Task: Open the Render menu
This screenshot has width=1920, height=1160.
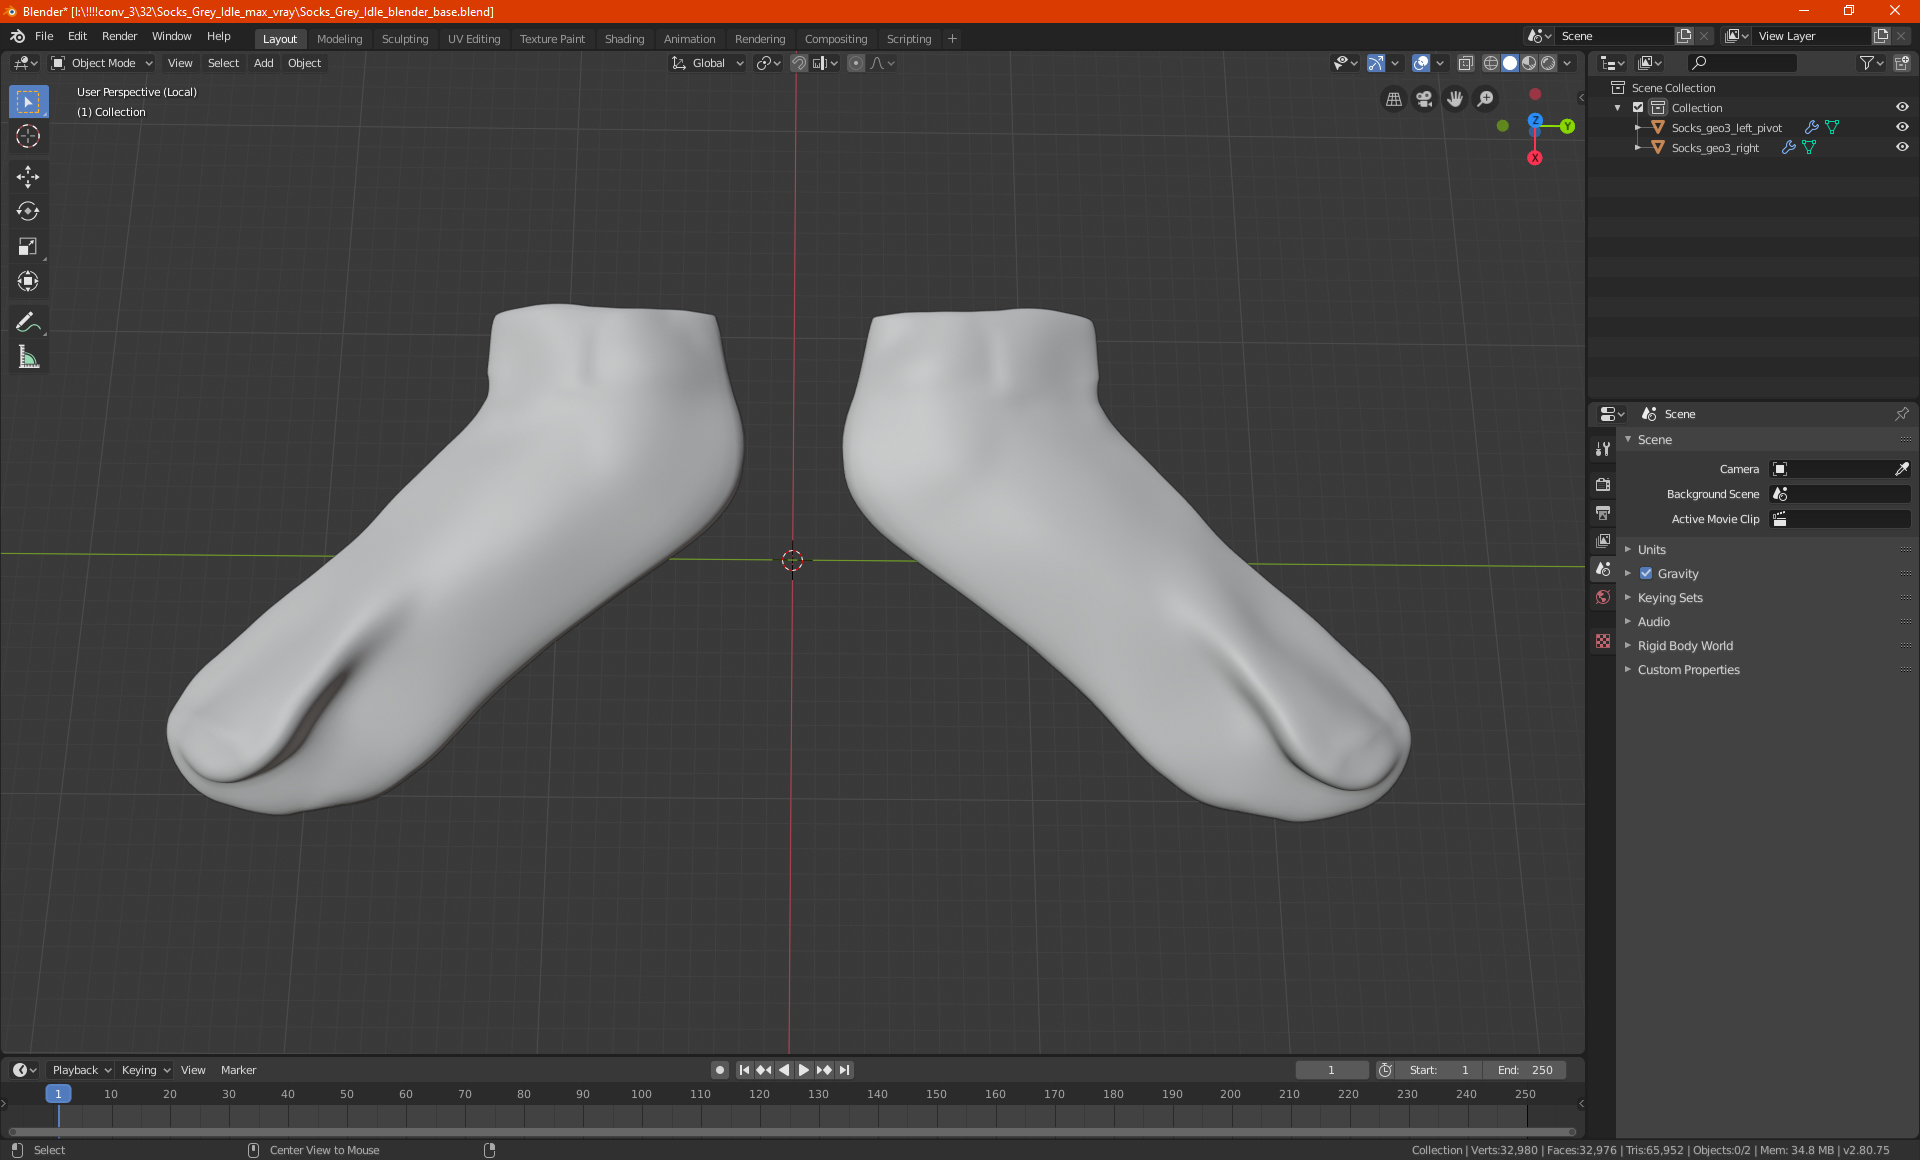Action: click(x=119, y=36)
